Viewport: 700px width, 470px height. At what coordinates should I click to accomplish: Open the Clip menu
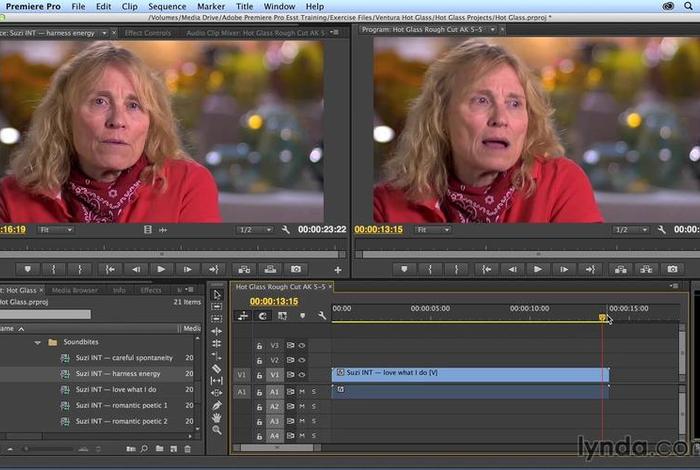coord(129,6)
